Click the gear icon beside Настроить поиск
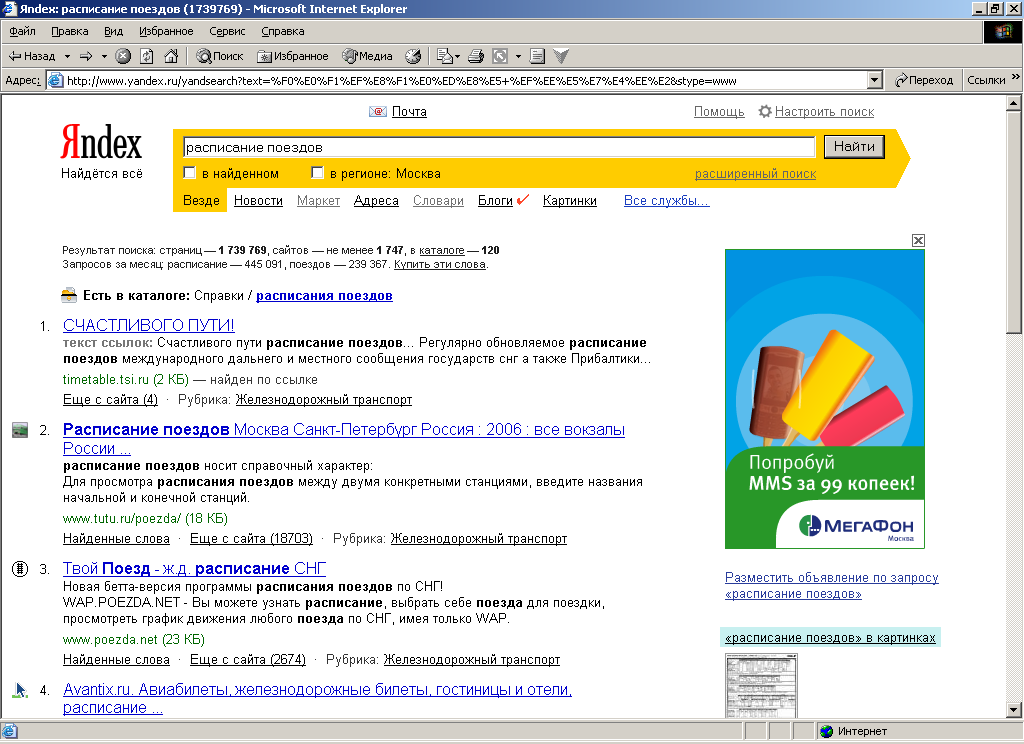The width and height of the screenshot is (1024, 744). coord(765,112)
